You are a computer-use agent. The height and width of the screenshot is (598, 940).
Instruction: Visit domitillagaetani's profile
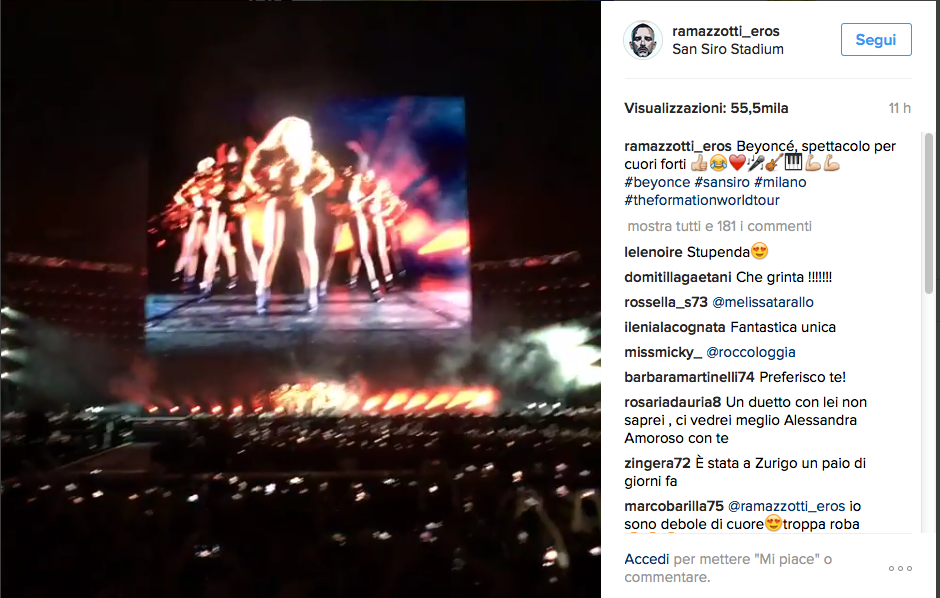[x=677, y=277]
